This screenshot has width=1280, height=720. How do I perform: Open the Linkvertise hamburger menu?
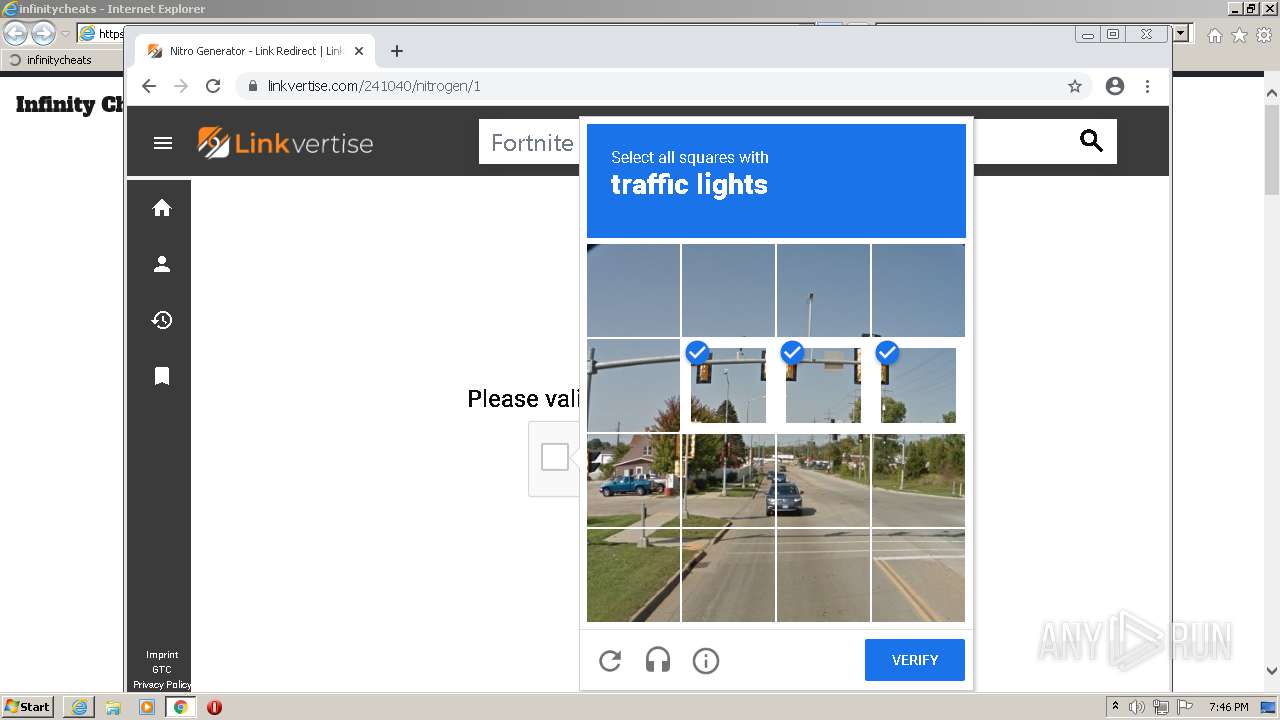(163, 143)
